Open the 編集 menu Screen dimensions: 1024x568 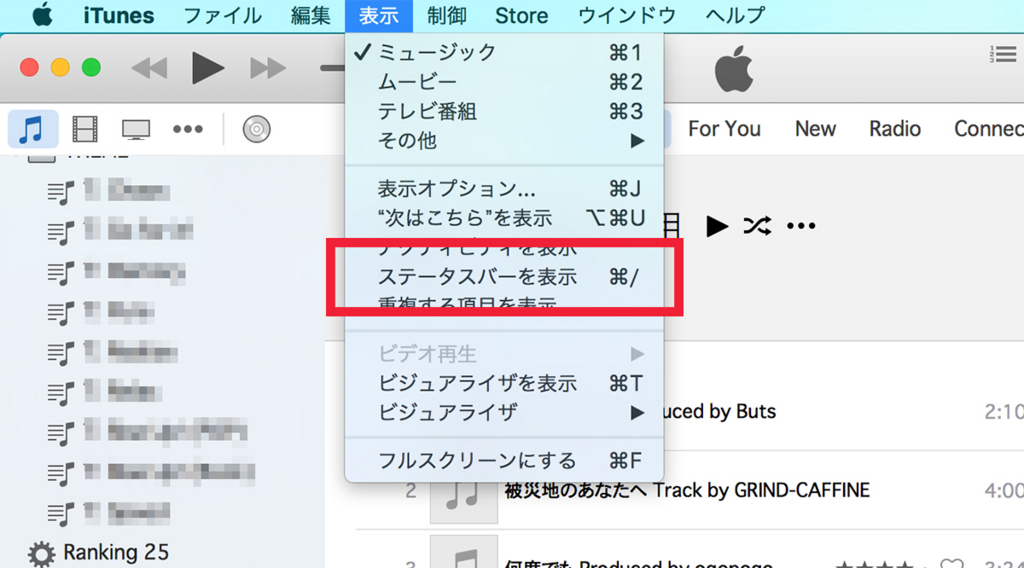tap(310, 15)
